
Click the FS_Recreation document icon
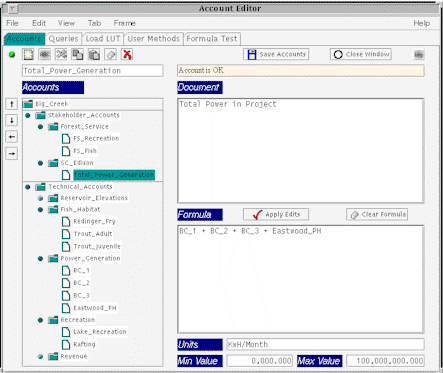click(x=66, y=139)
